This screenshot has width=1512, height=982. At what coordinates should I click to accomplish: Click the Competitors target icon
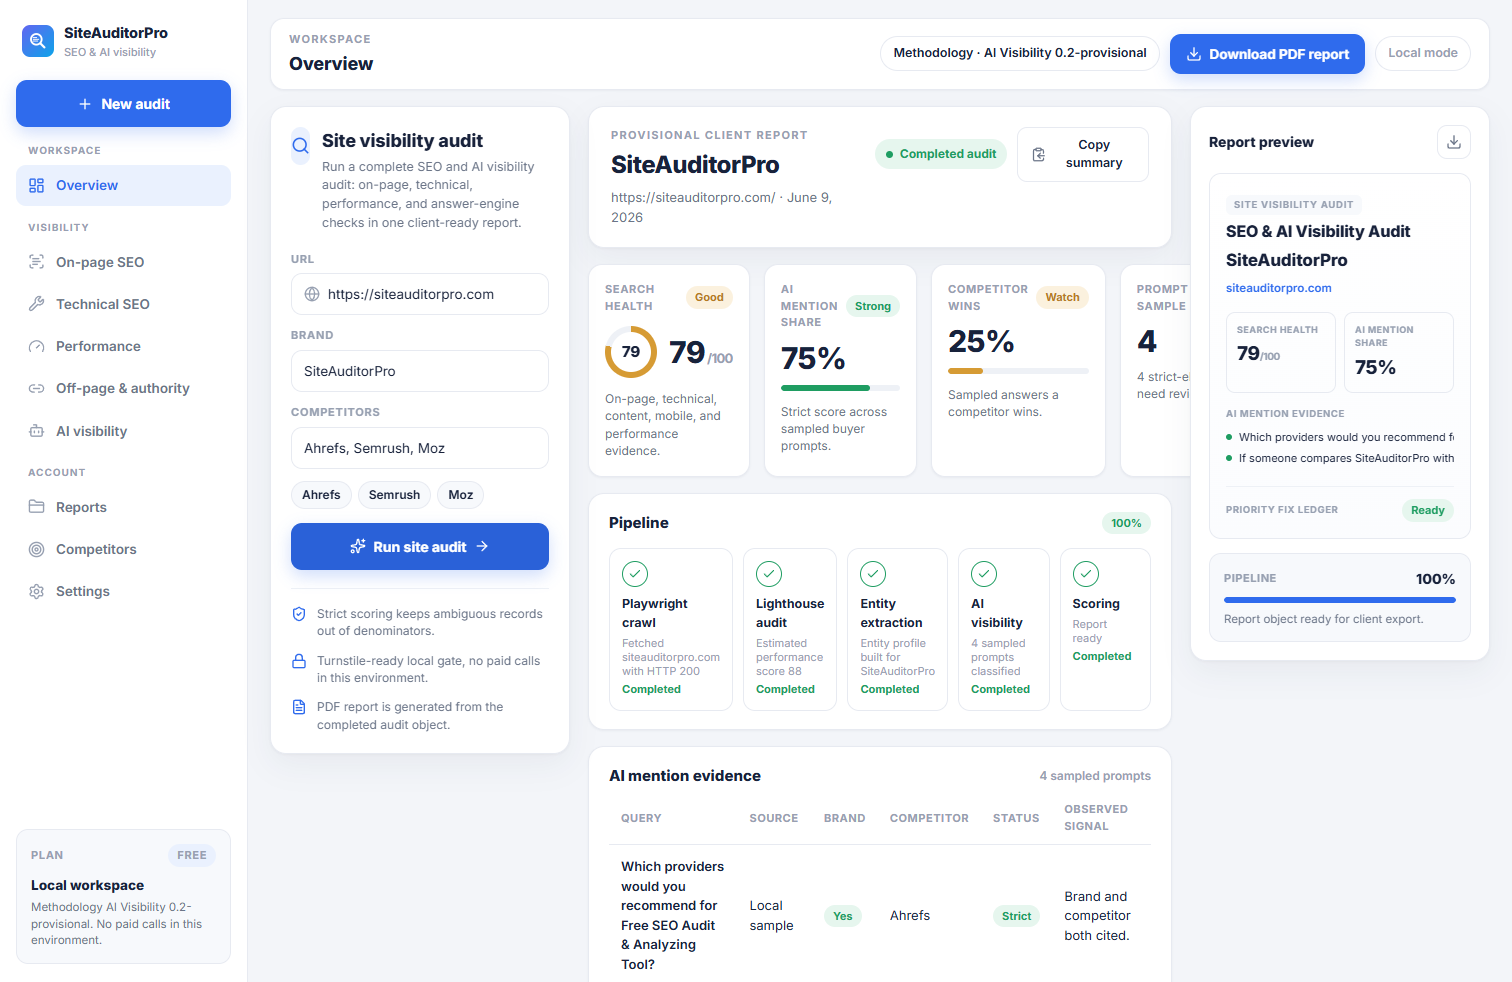click(37, 549)
